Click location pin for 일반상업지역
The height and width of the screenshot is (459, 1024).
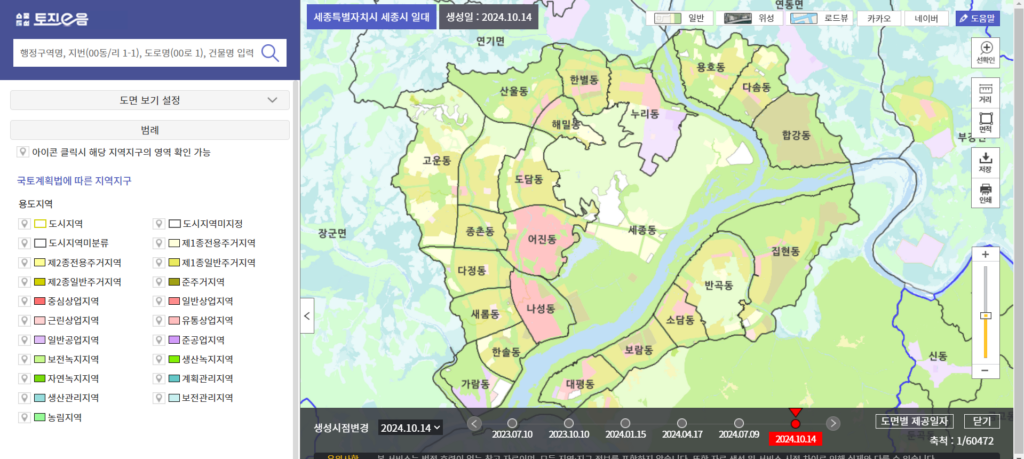click(159, 302)
